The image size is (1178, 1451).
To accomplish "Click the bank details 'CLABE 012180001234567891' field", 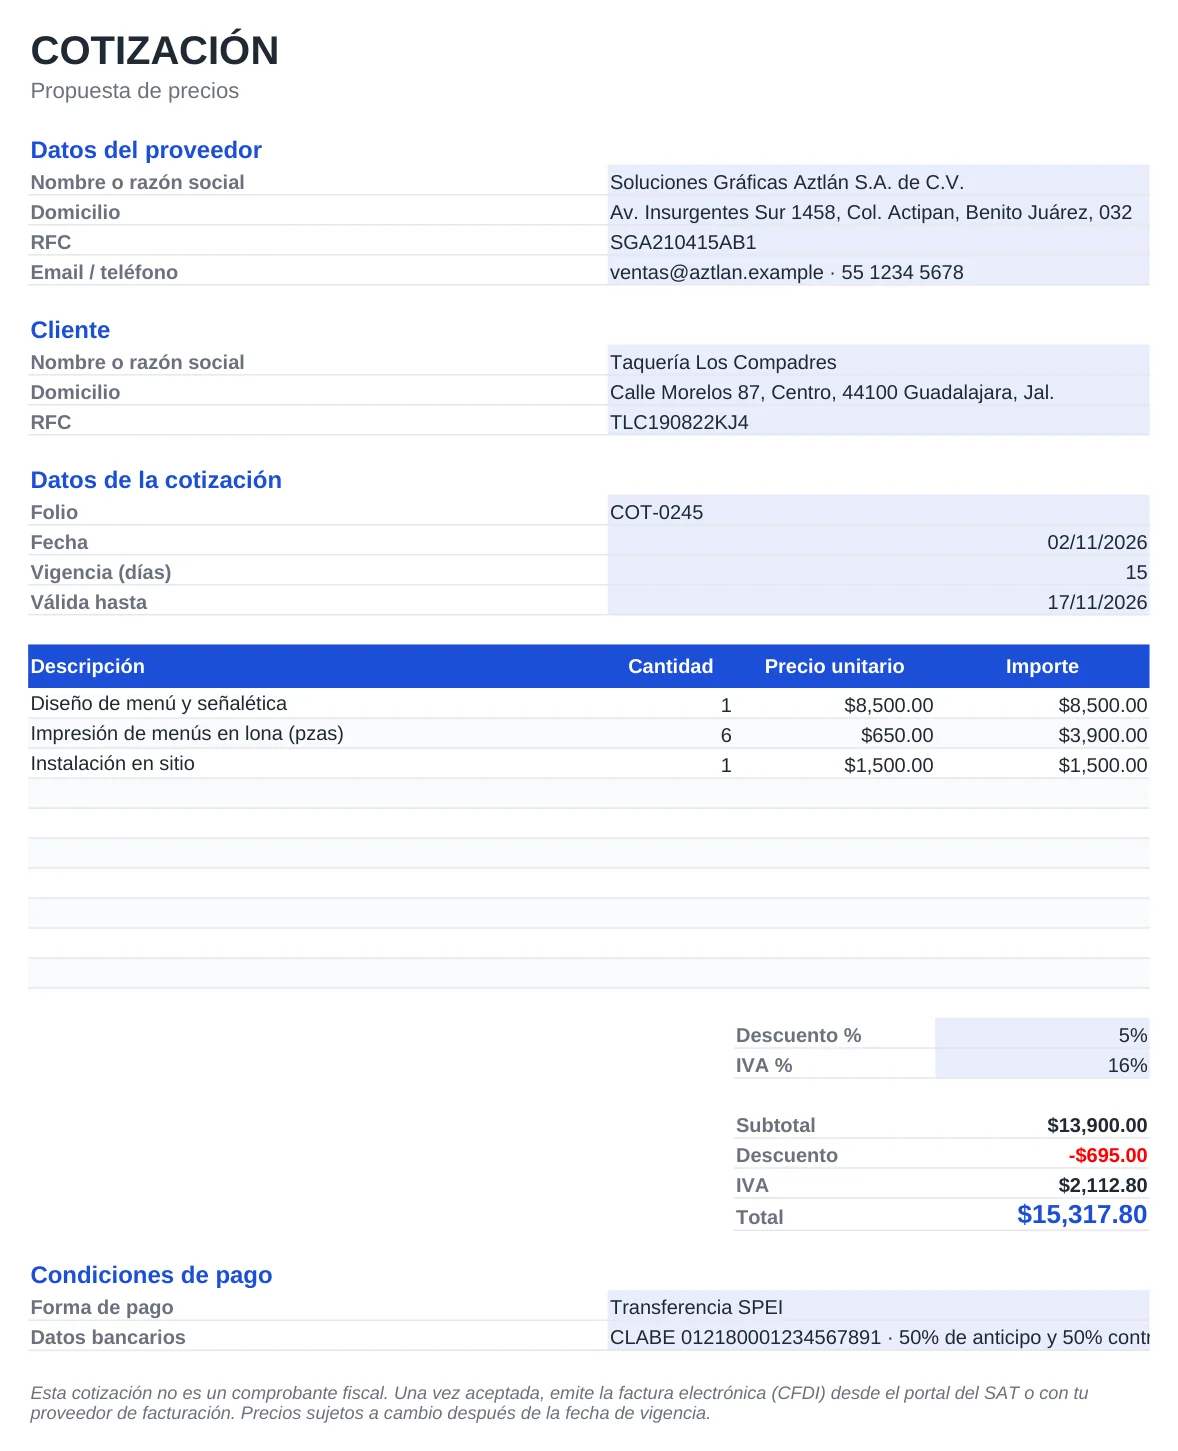I will (878, 1336).
